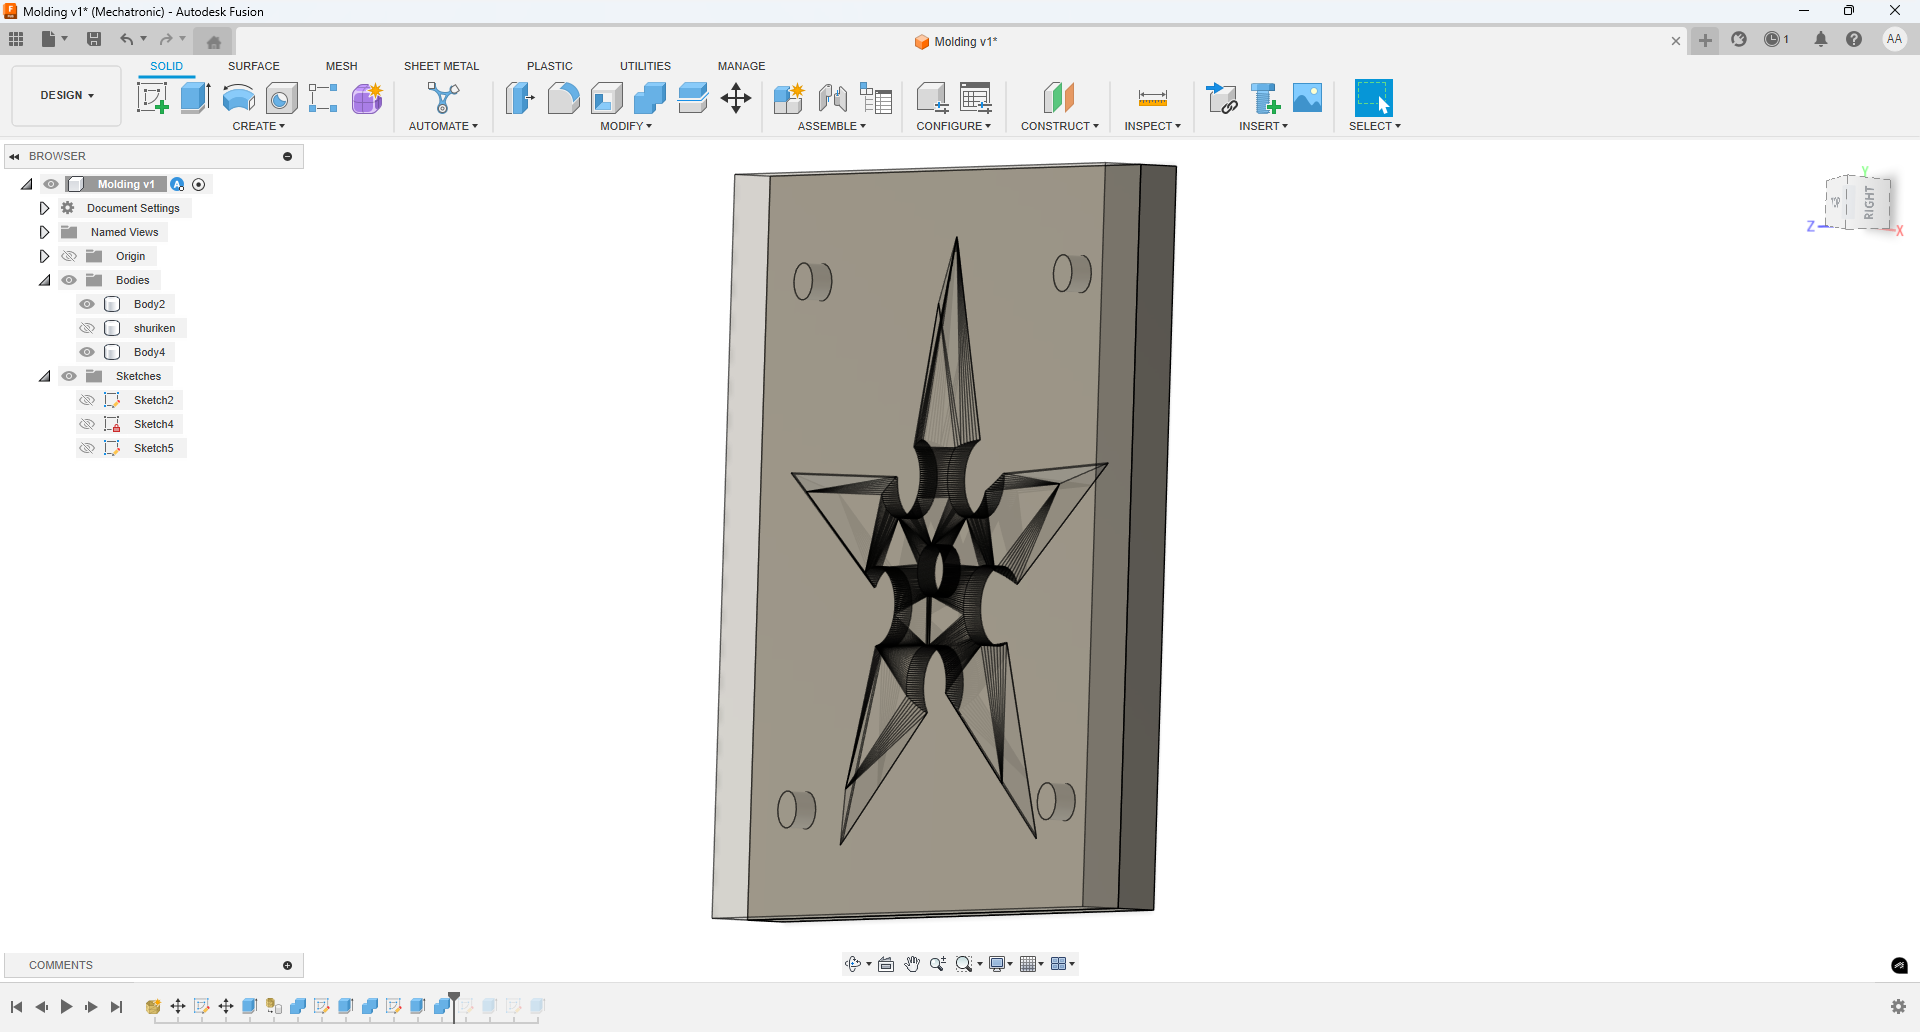Choose the Fillet tool icon
Viewport: 1920px width, 1032px height.
pos(563,98)
